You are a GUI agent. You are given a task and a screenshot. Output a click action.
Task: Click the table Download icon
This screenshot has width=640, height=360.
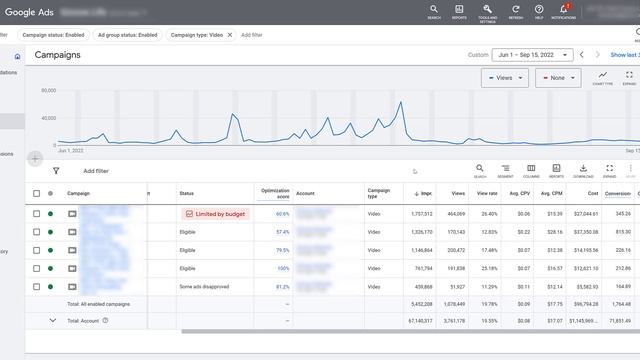583,171
